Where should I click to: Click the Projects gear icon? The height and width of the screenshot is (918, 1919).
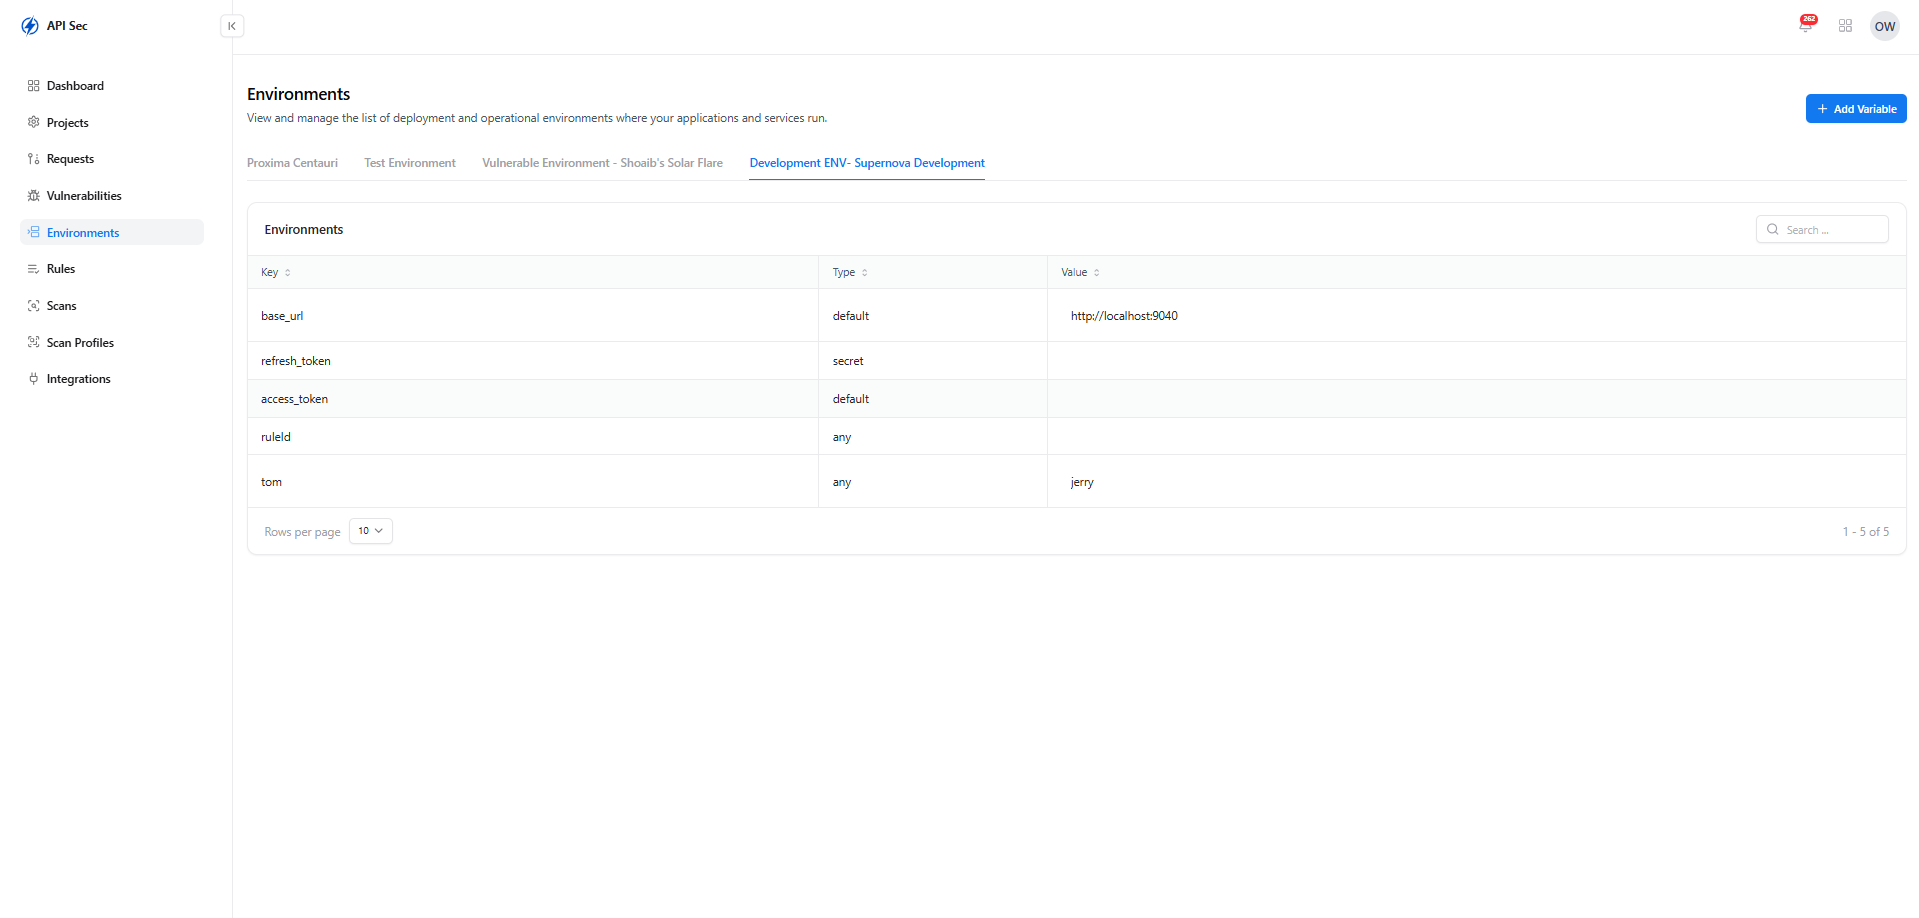[34, 122]
